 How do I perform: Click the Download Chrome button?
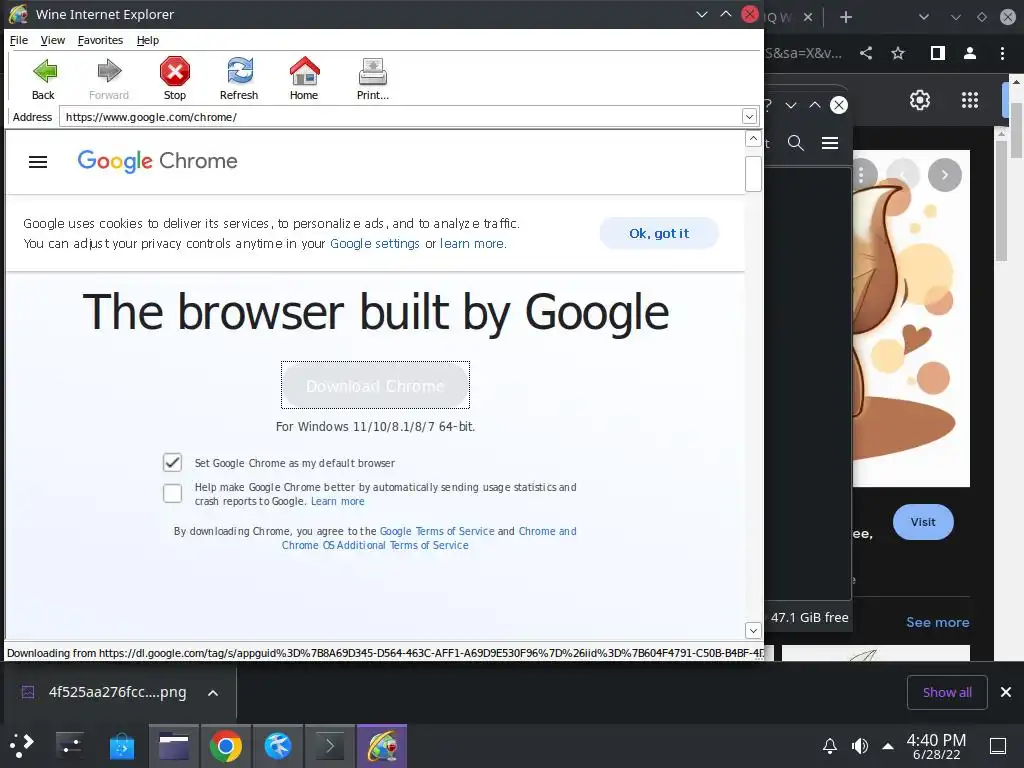click(375, 385)
